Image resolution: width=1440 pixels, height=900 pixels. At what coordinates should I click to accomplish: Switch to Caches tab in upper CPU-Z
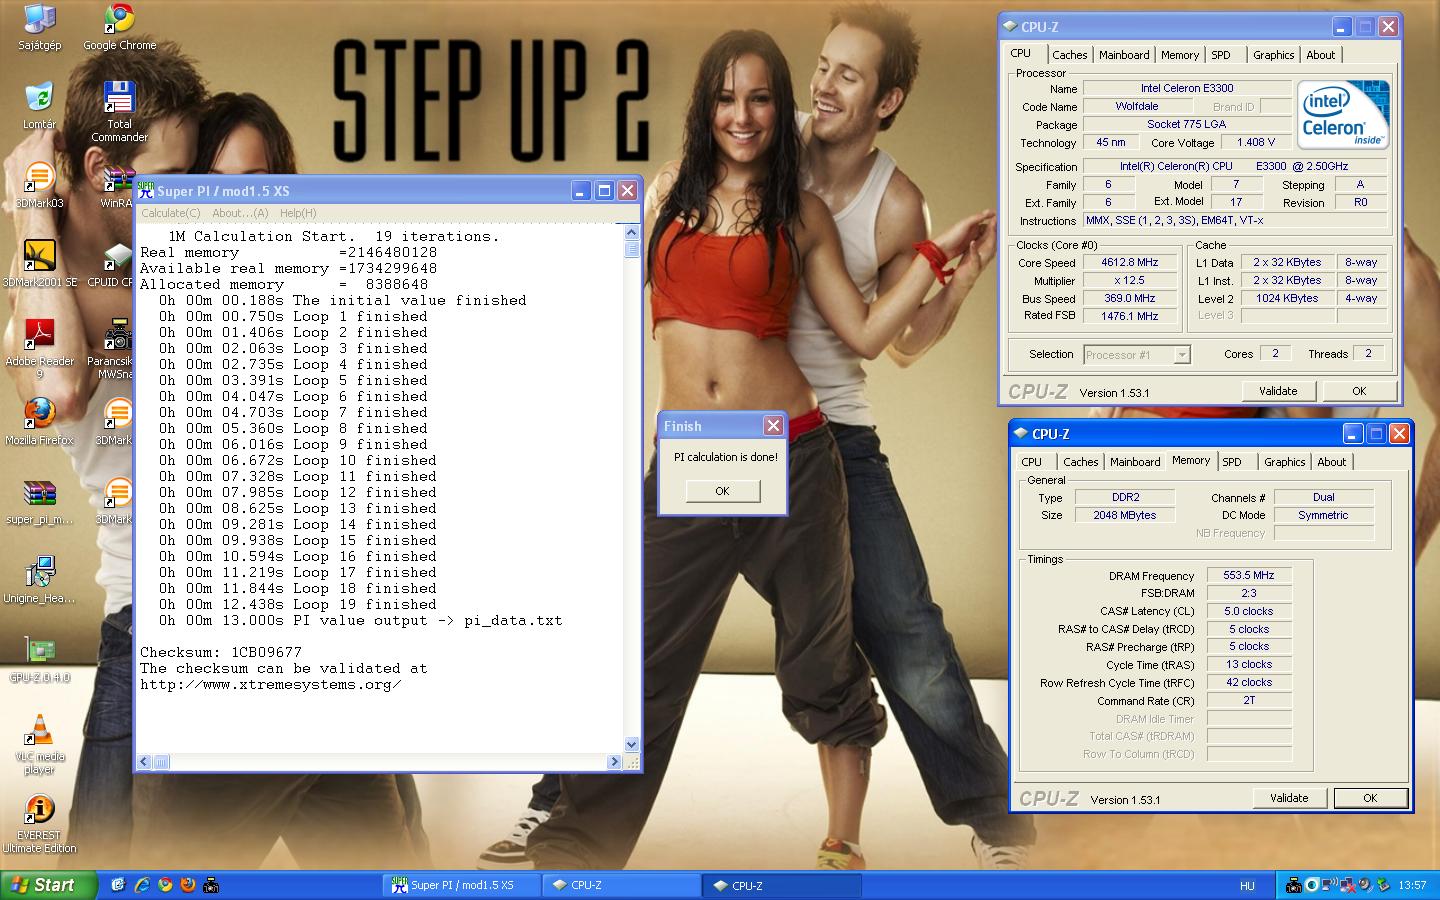(1069, 55)
